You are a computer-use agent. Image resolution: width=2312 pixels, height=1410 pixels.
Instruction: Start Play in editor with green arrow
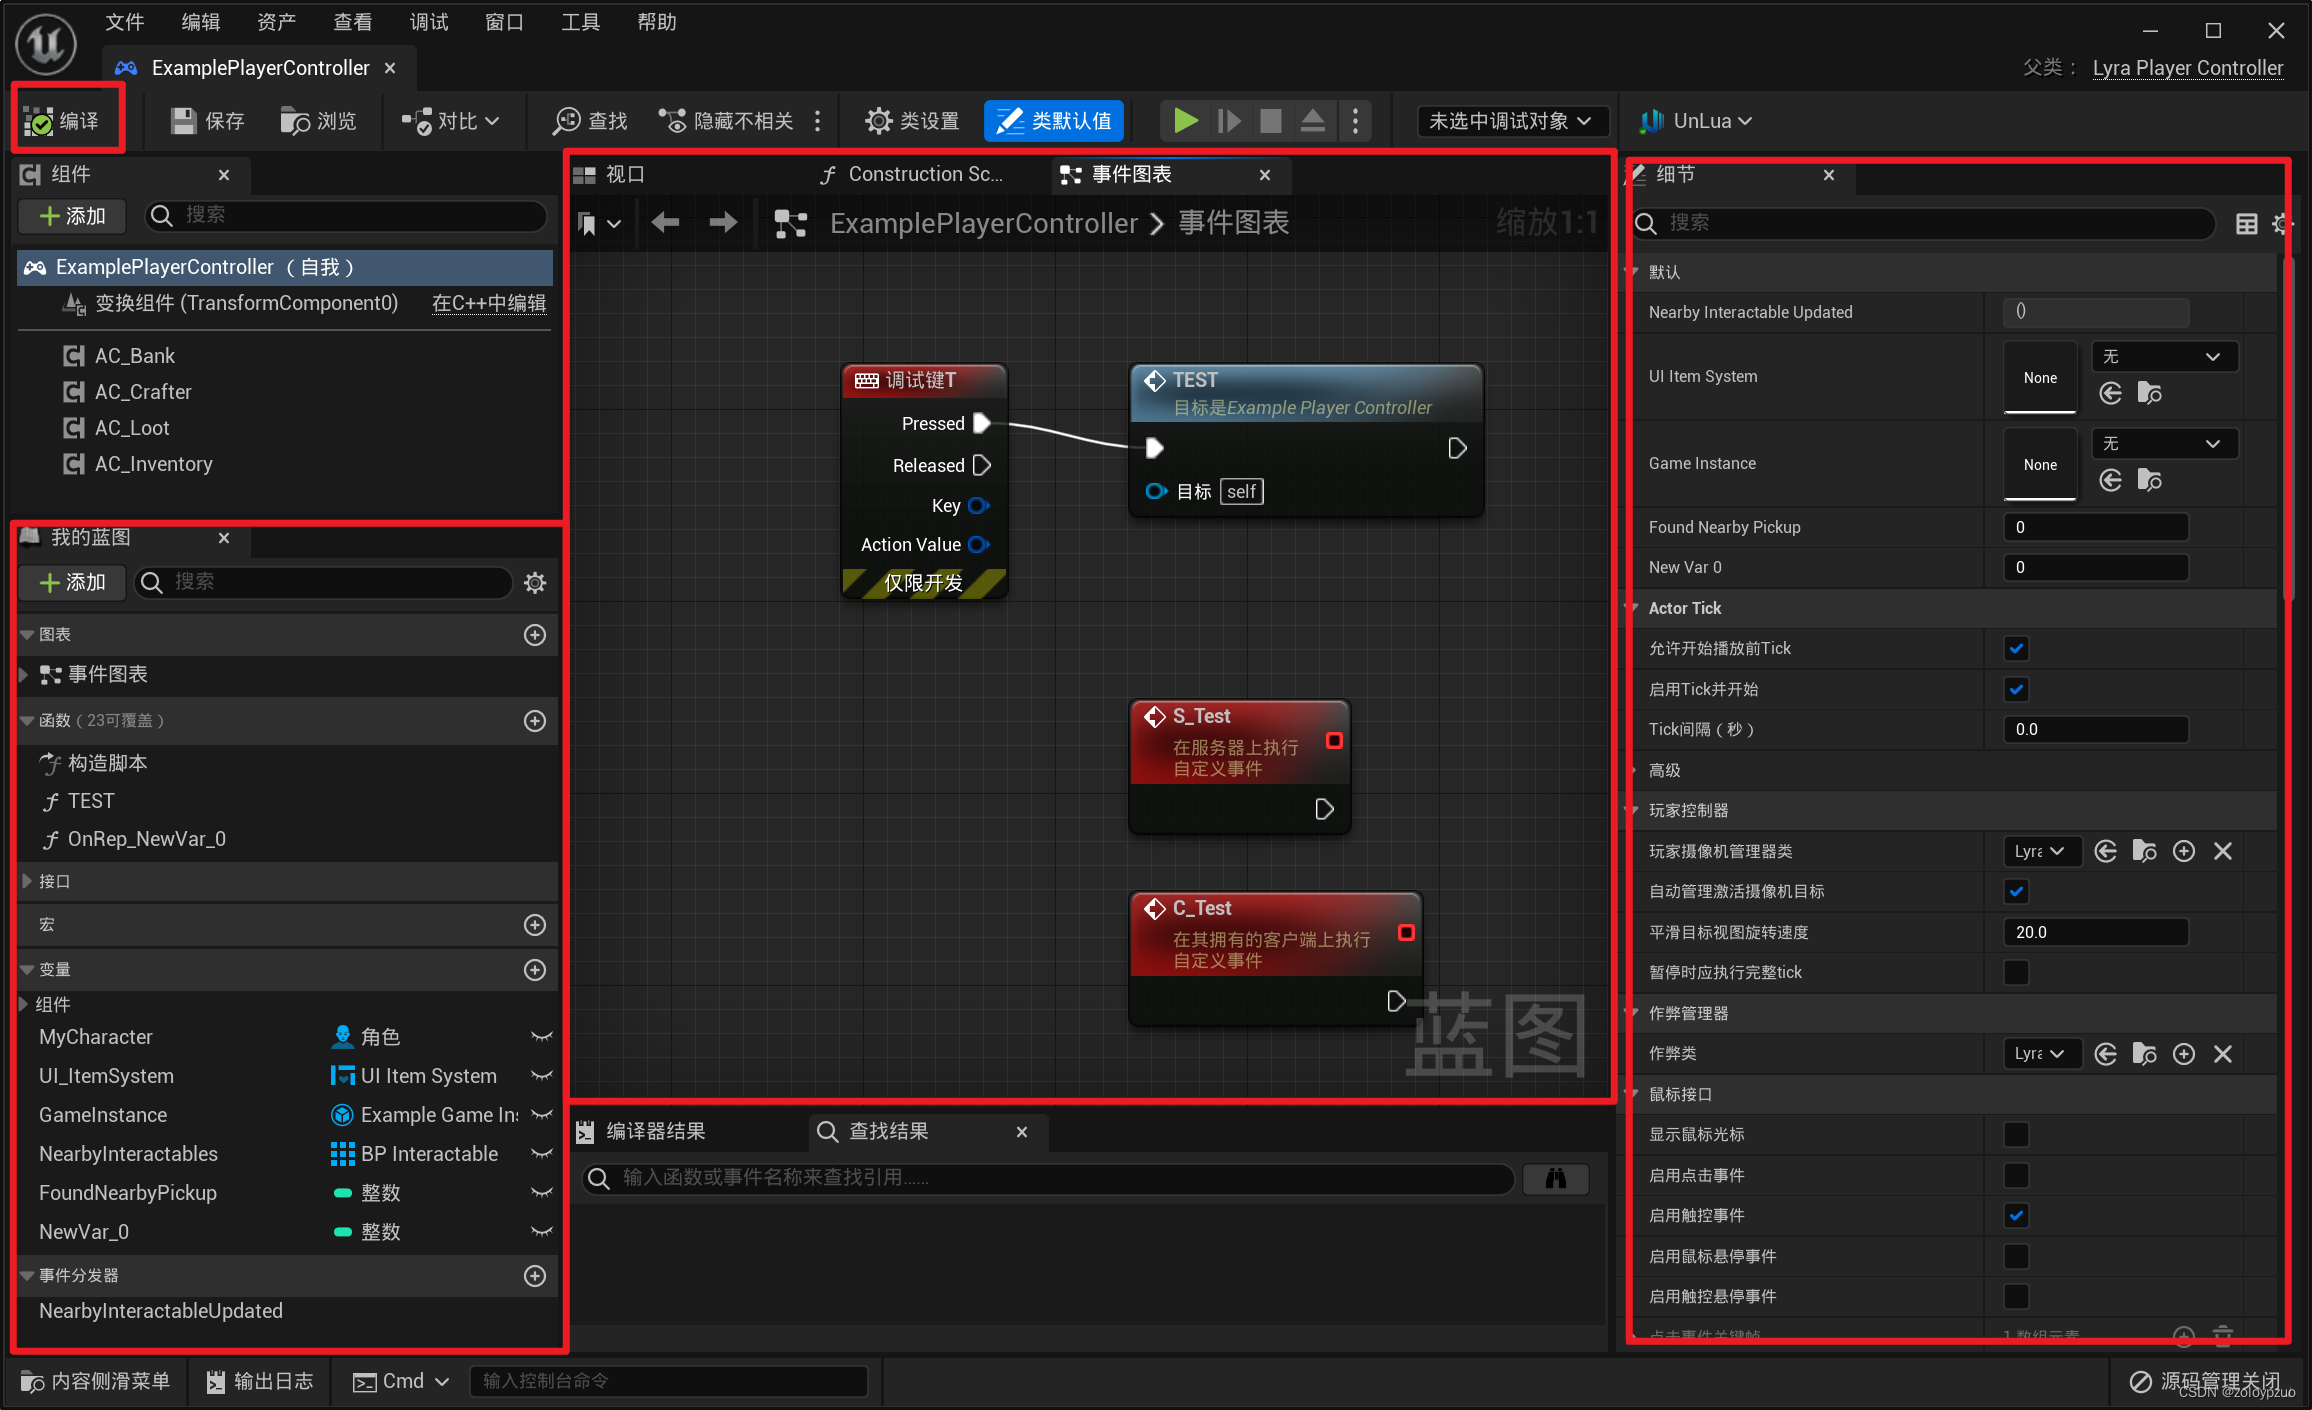point(1186,121)
